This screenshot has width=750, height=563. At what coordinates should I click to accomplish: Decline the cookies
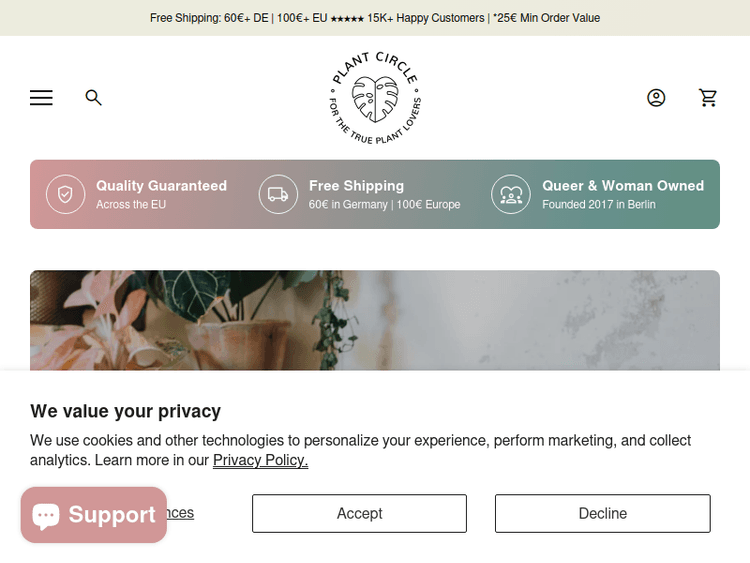[x=602, y=513]
